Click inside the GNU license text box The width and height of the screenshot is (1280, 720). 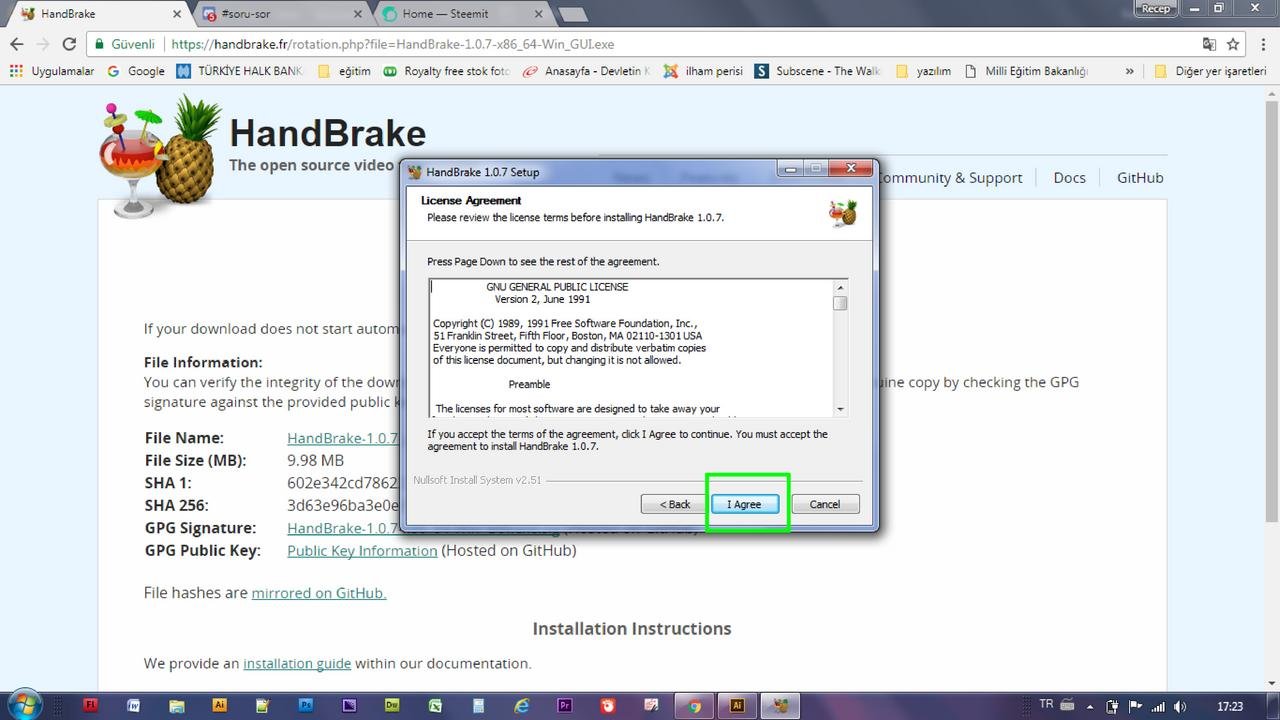click(x=630, y=348)
